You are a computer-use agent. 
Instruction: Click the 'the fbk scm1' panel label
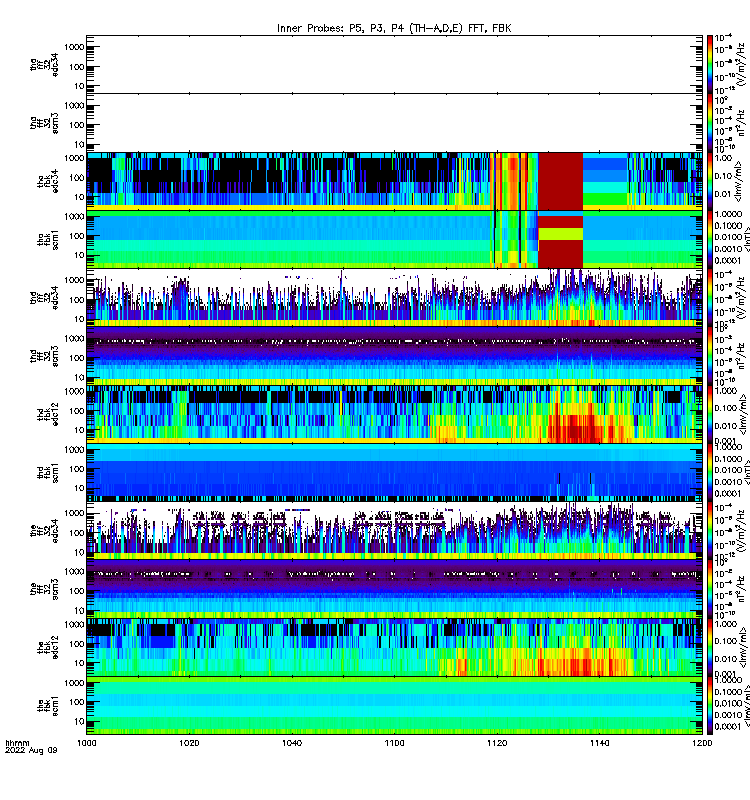[x=48, y=705]
